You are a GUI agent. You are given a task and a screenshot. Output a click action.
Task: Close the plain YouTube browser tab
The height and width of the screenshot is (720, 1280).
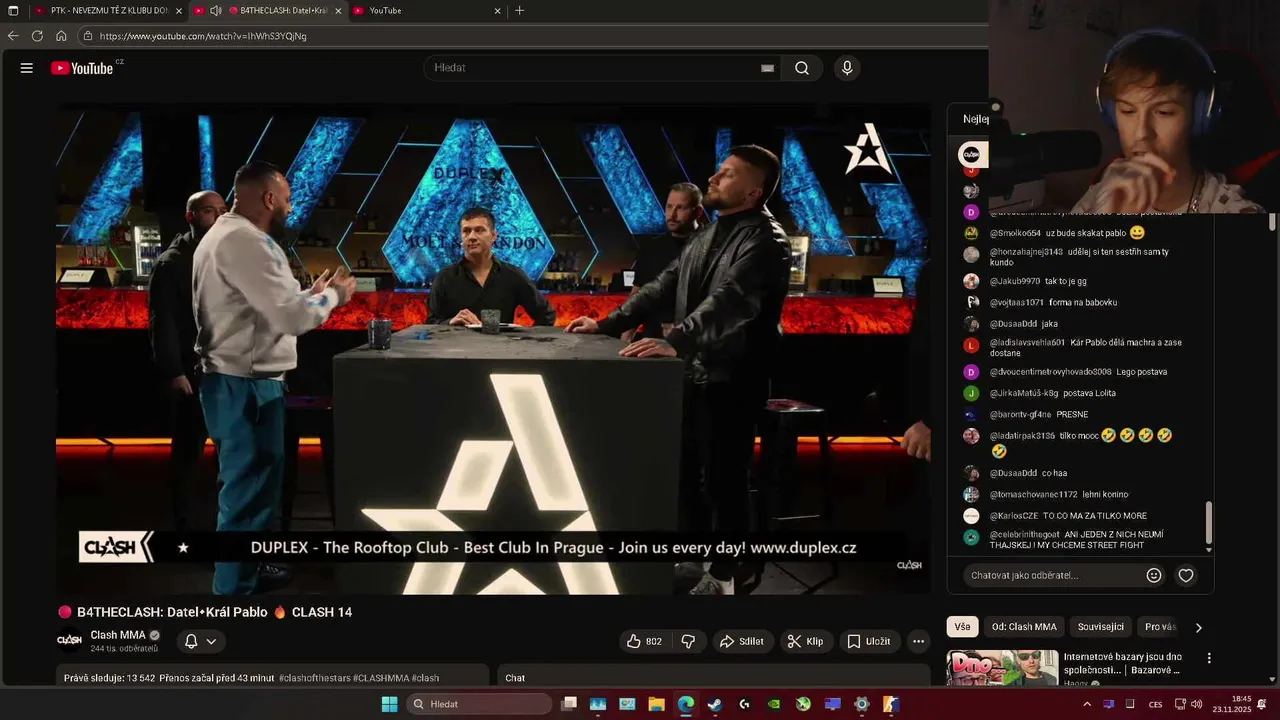(x=498, y=11)
